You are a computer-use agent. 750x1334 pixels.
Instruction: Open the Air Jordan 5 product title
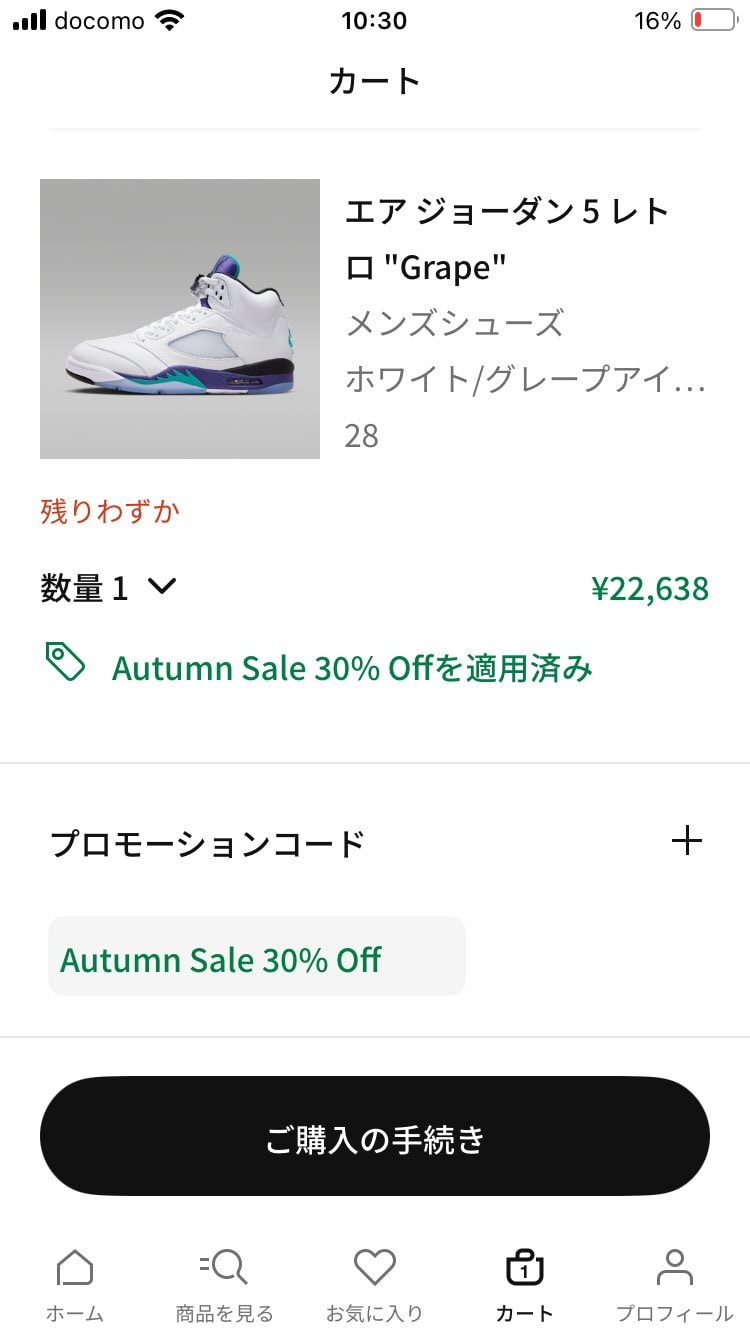(507, 239)
